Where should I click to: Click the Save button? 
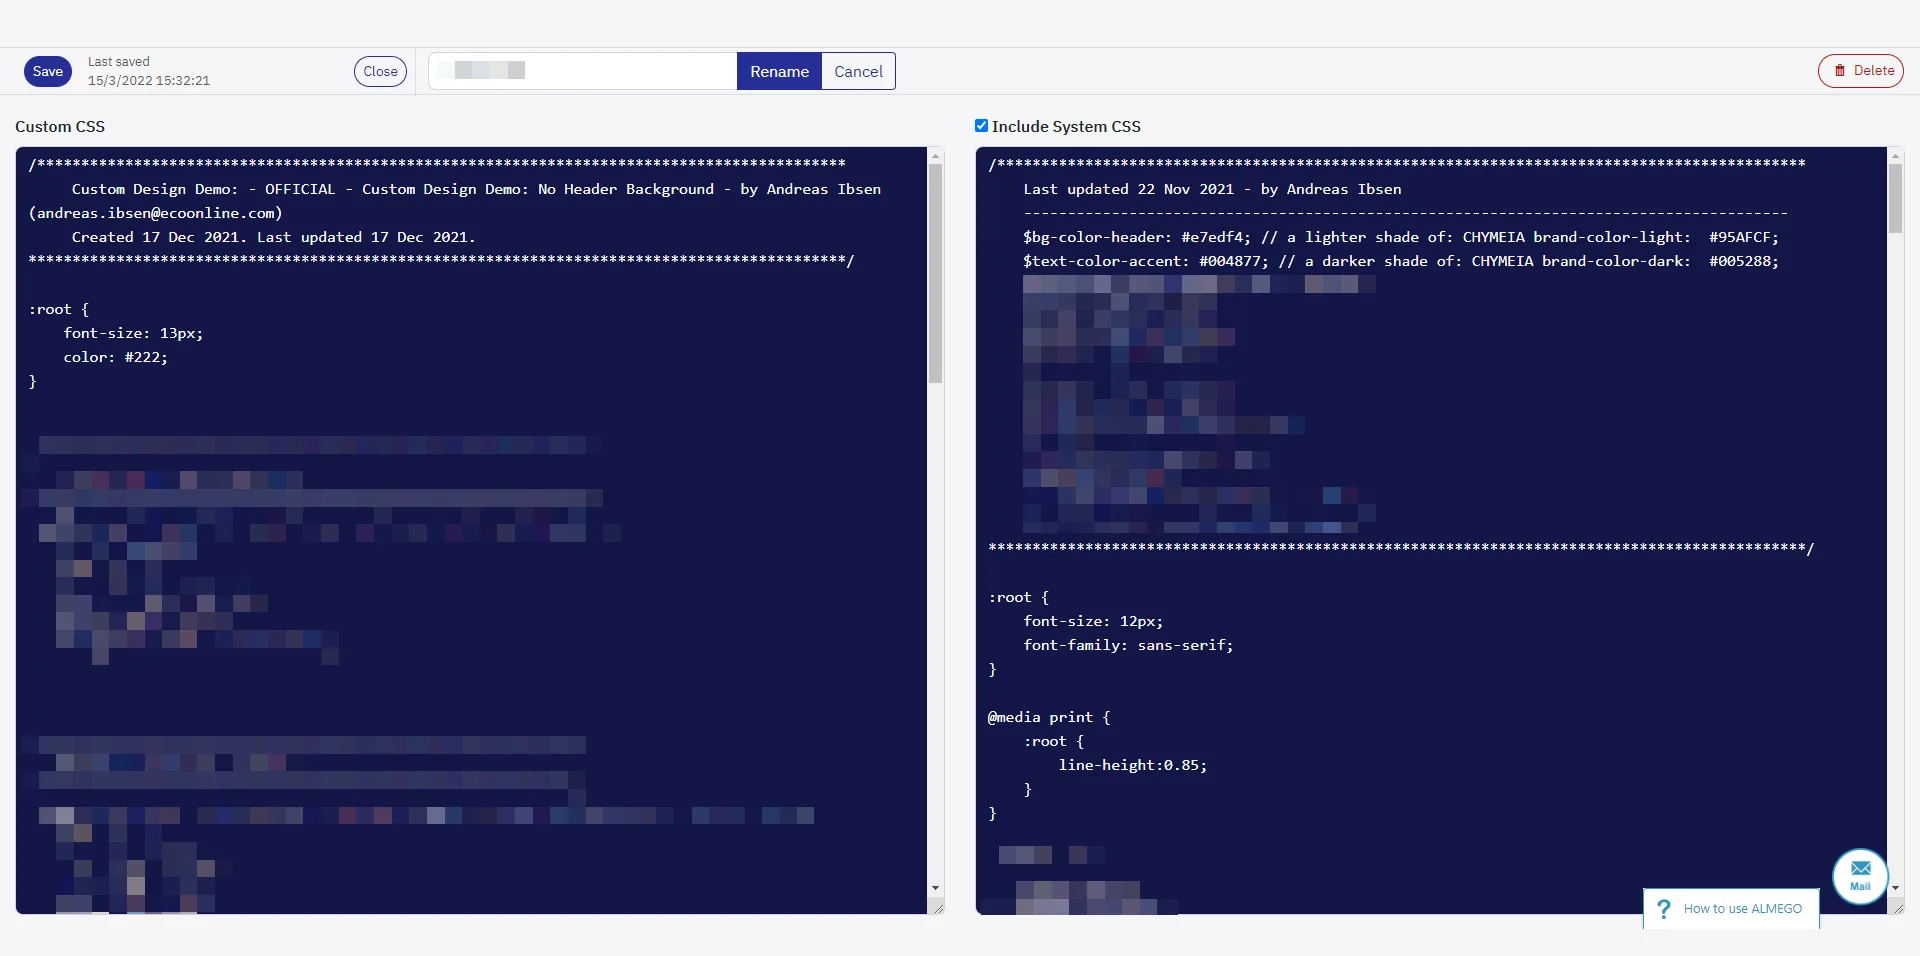48,71
